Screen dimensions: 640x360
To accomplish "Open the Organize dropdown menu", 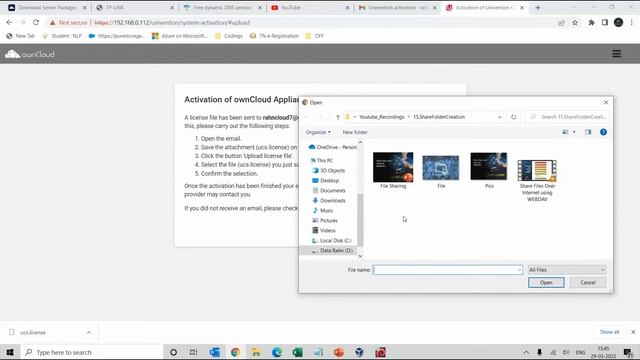I will click(318, 132).
